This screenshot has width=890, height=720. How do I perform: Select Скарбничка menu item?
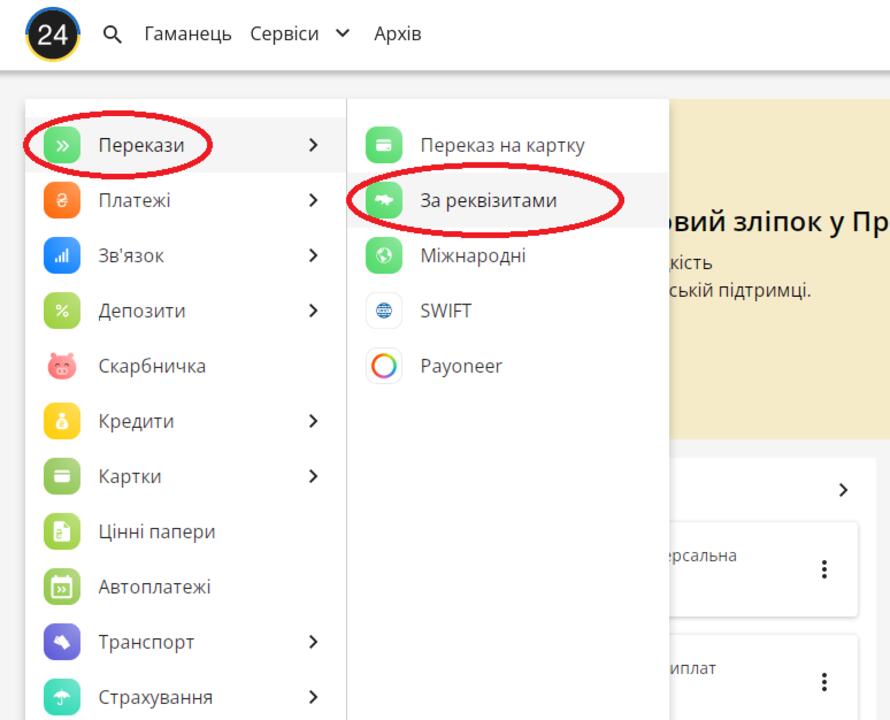click(x=186, y=366)
